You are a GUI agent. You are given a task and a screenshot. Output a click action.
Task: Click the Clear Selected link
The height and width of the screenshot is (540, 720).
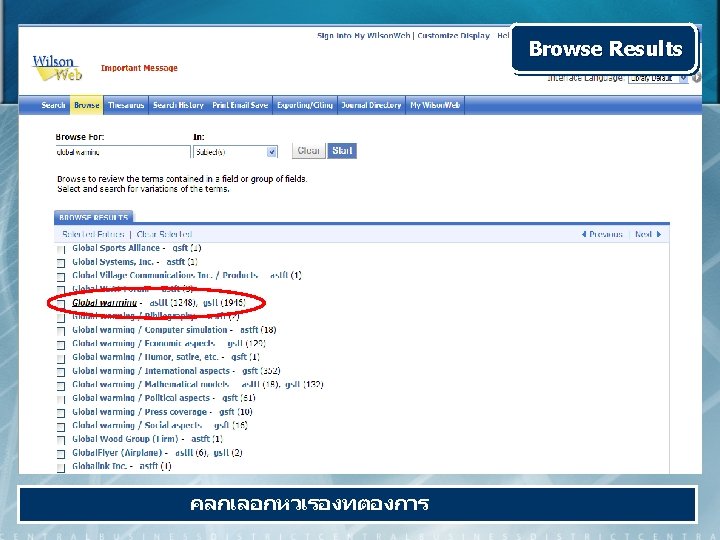click(x=164, y=234)
